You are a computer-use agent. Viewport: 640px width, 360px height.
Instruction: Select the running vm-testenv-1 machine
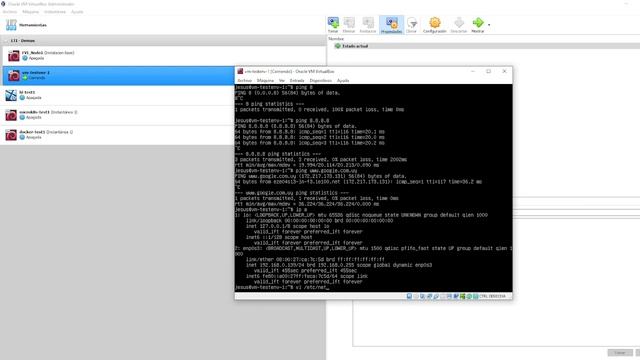(118, 76)
